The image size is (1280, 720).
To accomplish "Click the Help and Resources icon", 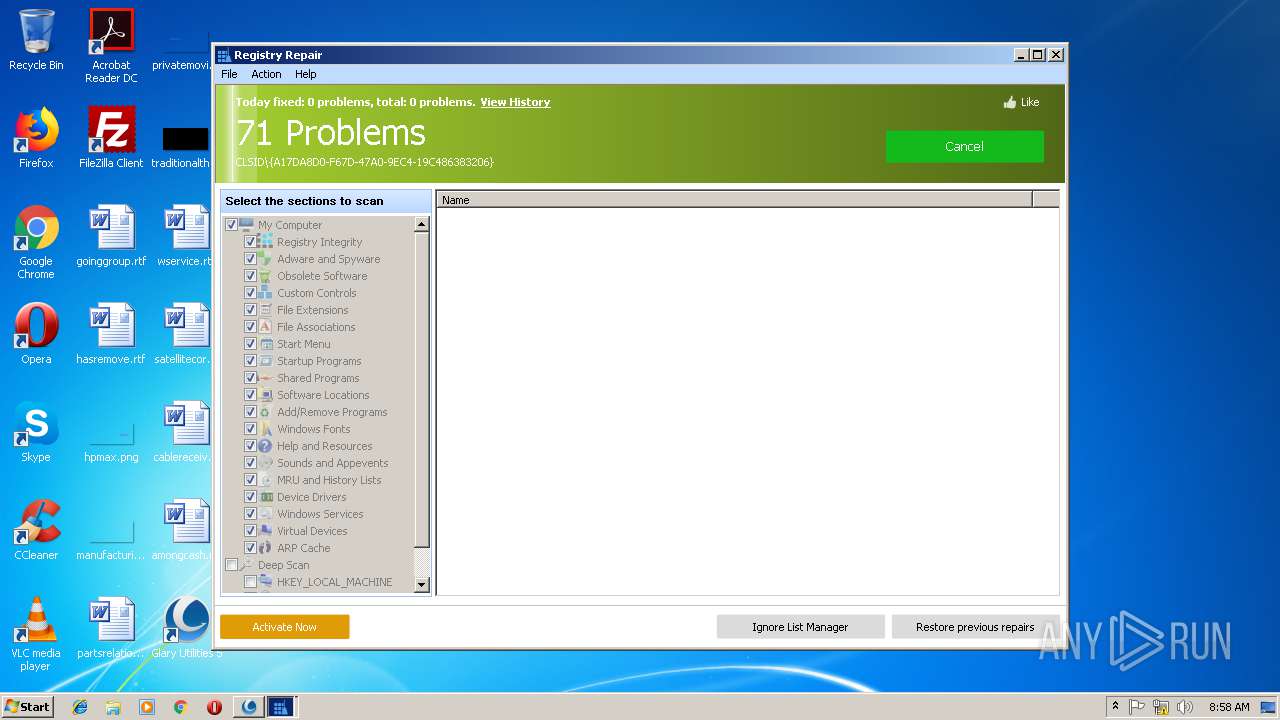I will 266,446.
